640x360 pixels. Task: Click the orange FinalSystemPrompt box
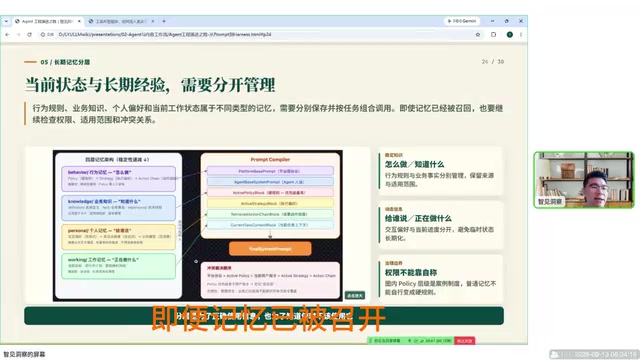click(270, 249)
